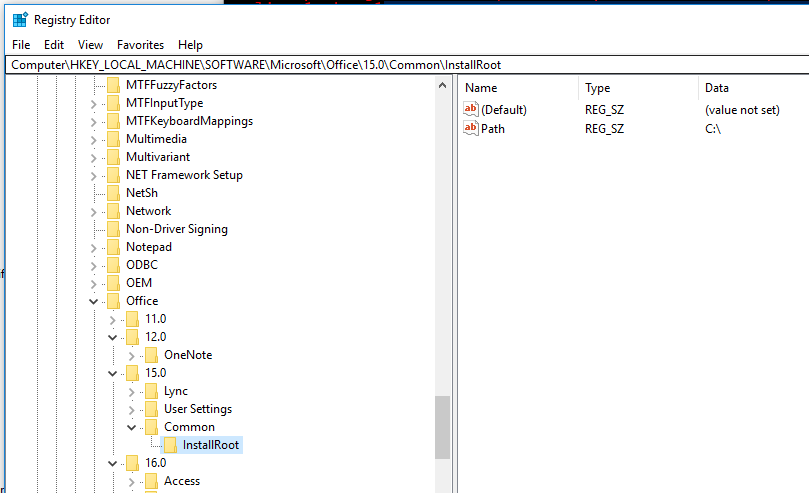This screenshot has height=493, width=809.
Task: Open the View menu
Action: 90,45
